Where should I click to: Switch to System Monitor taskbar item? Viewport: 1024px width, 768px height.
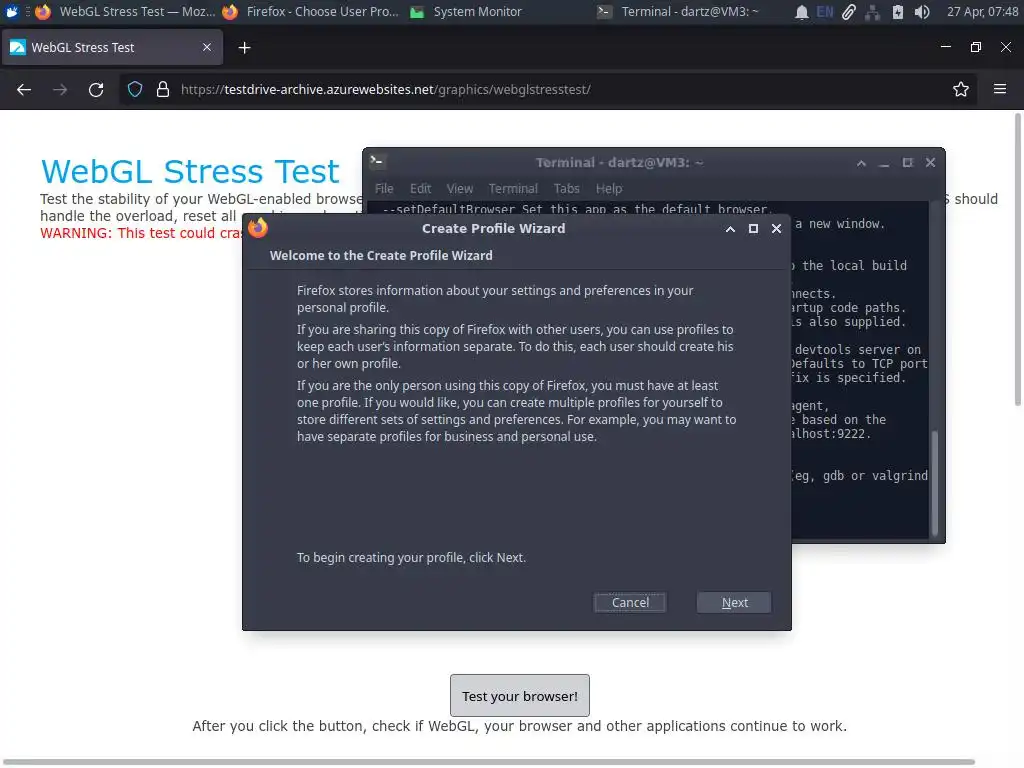(x=466, y=11)
